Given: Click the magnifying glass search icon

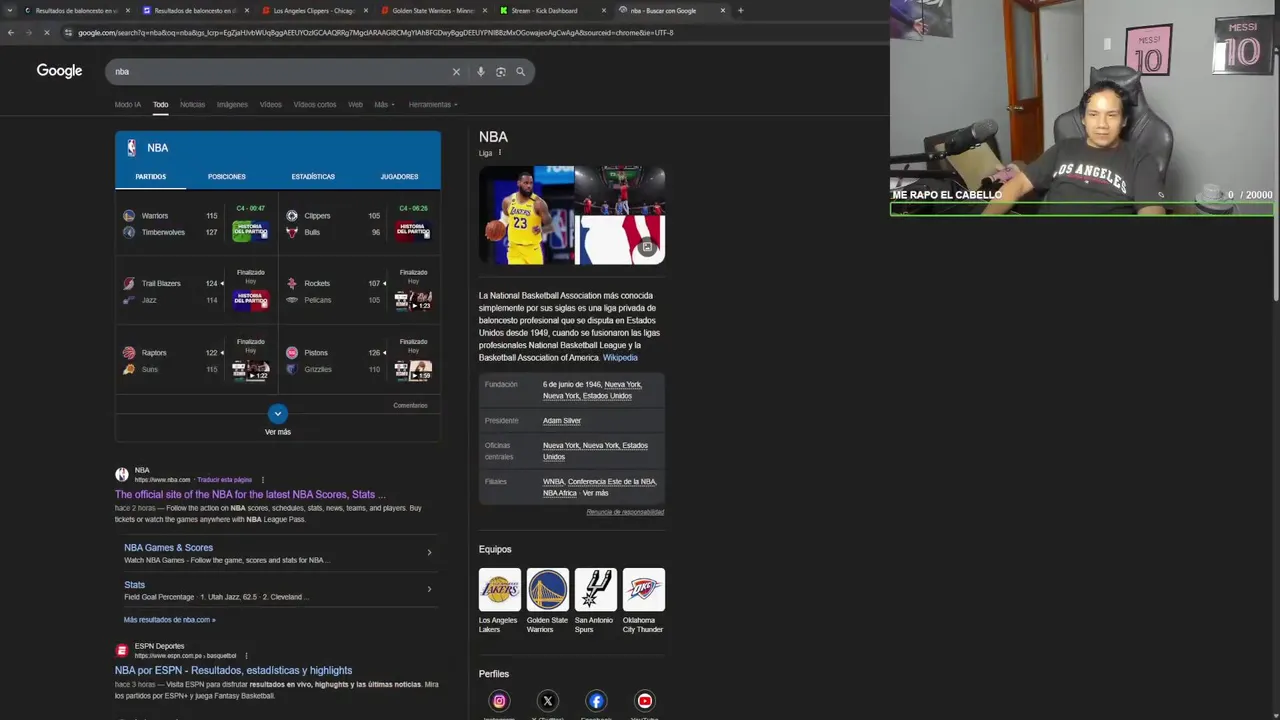Looking at the screenshot, I should (520, 72).
